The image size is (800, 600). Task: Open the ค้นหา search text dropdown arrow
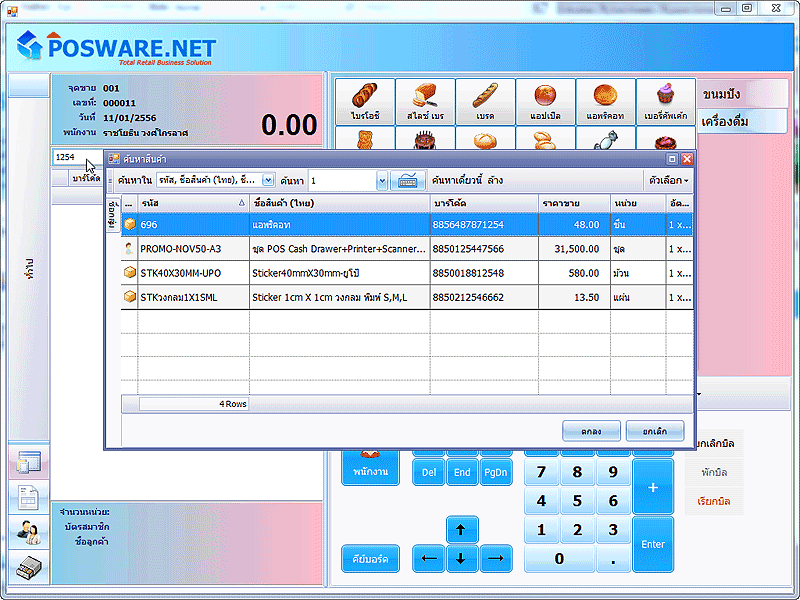pos(382,181)
